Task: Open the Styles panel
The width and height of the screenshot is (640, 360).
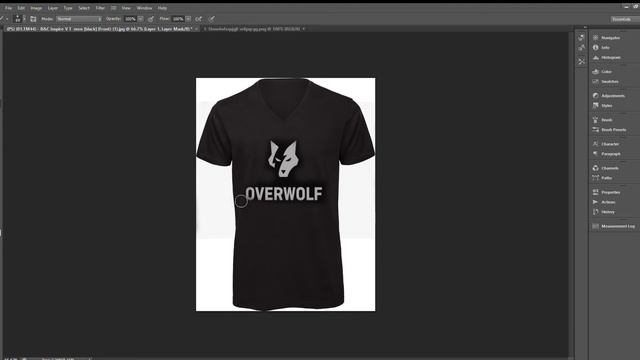Action: pyautogui.click(x=602, y=106)
